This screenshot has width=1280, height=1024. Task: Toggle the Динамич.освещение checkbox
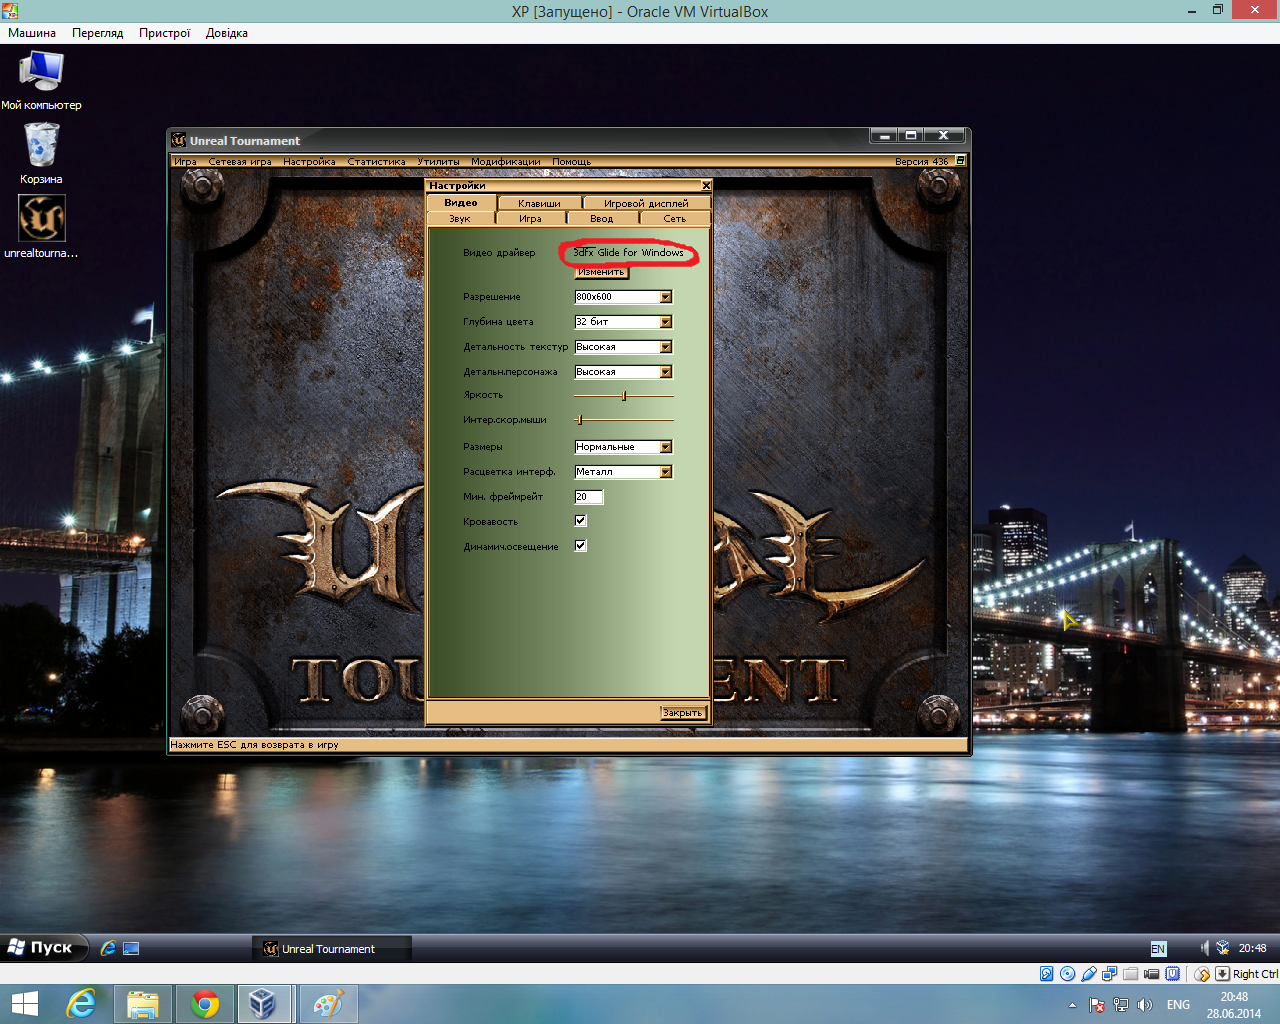point(580,546)
